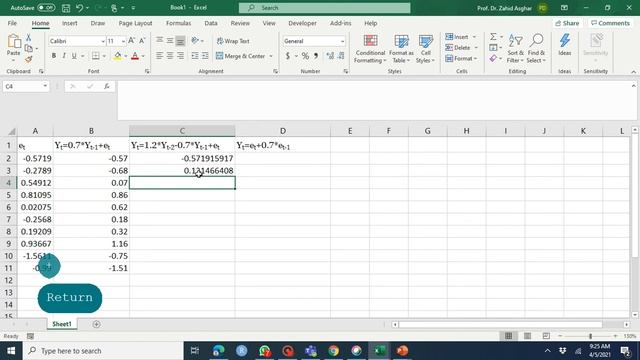Open Find & Select menu
Image resolution: width=640 pixels, height=360 pixels.
click(536, 49)
